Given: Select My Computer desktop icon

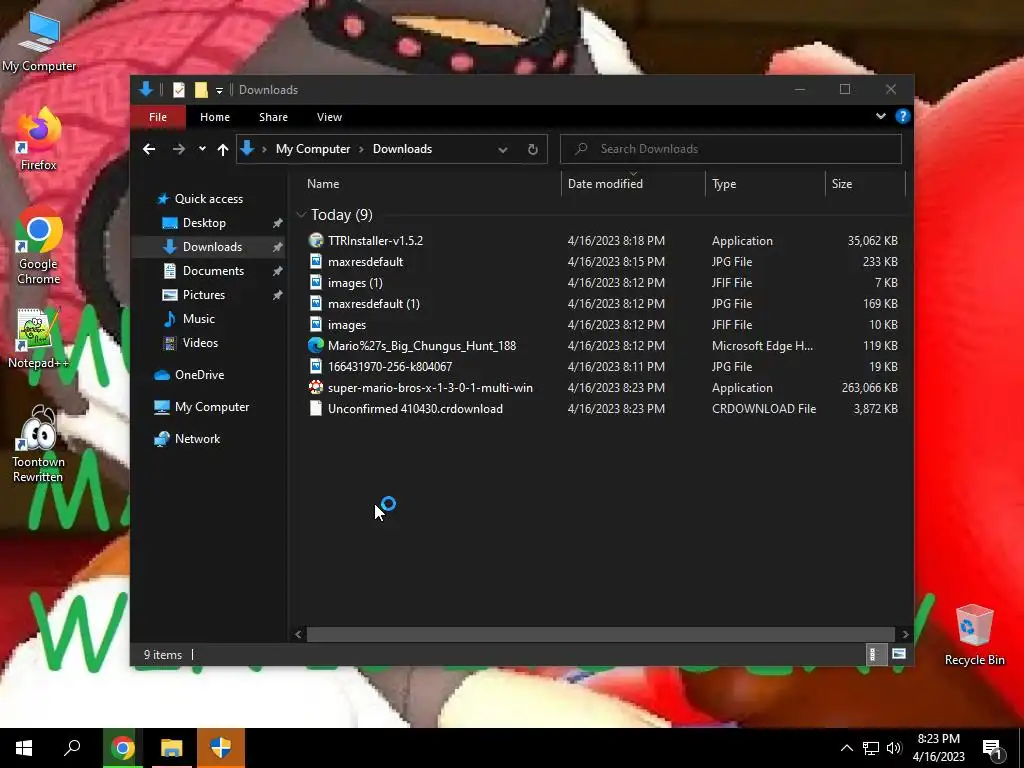Looking at the screenshot, I should (39, 43).
